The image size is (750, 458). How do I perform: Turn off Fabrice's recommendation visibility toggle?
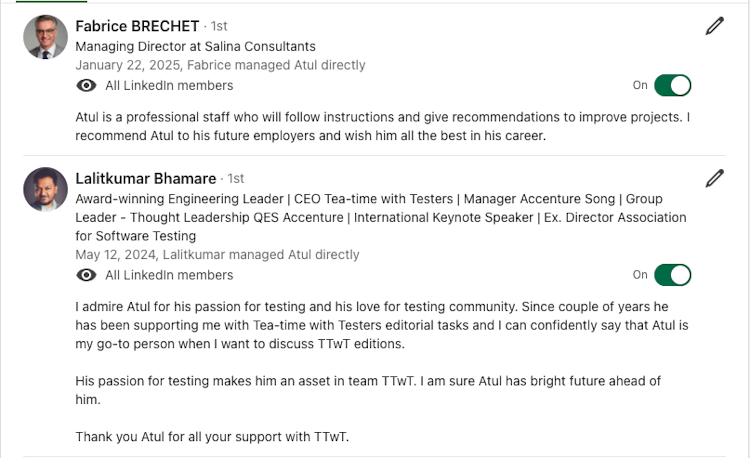point(673,86)
